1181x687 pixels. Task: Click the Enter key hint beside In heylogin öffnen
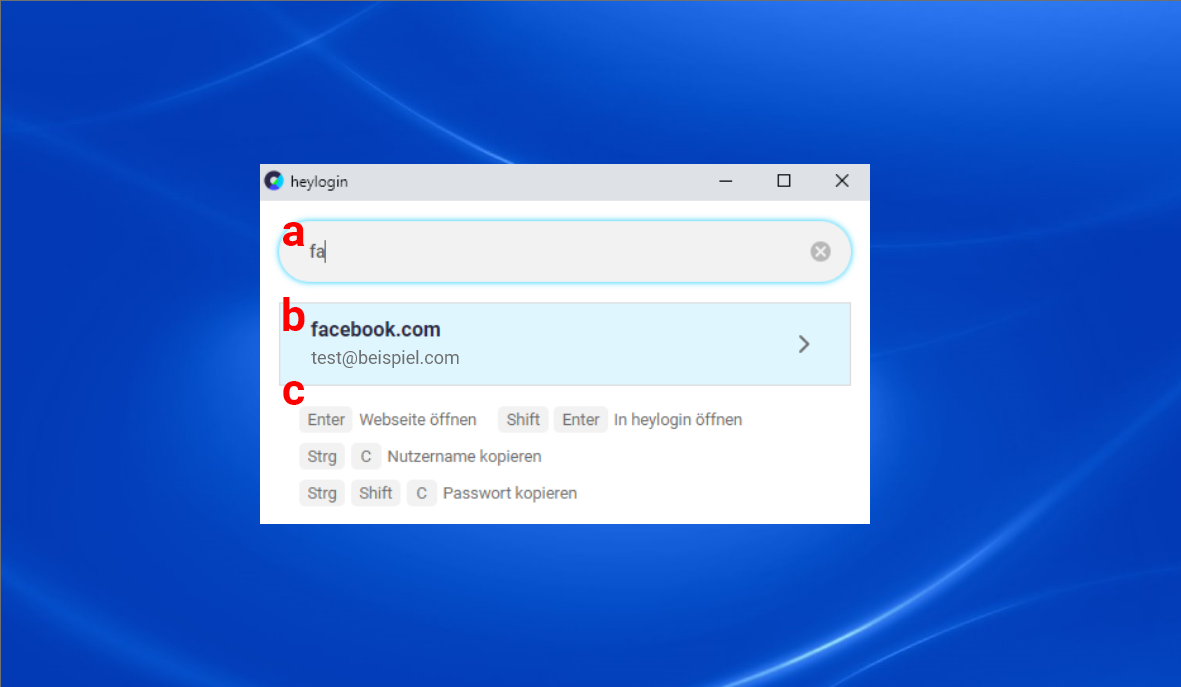(581, 420)
